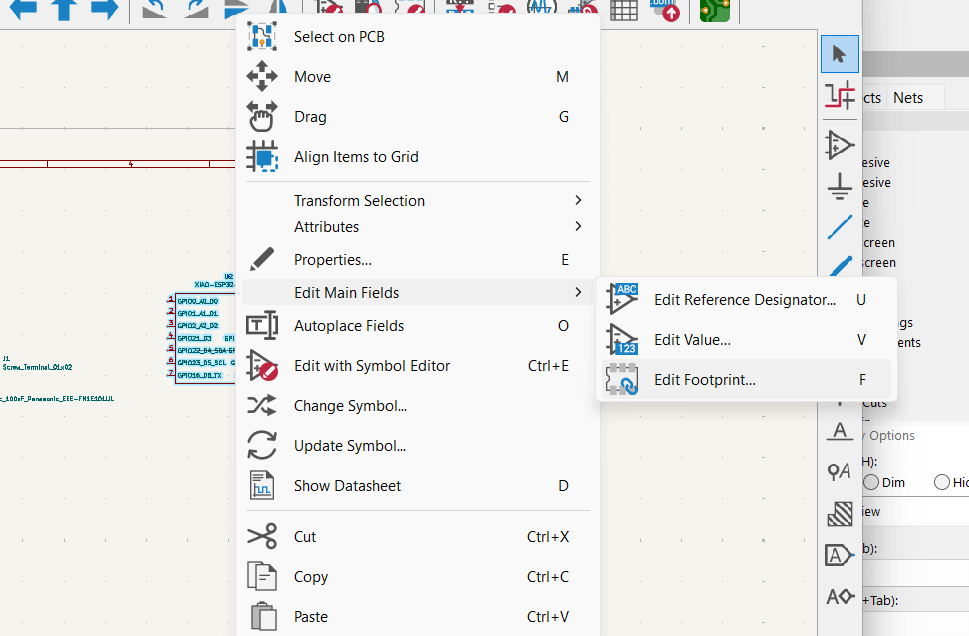Open the PCB editor from the toolbar
This screenshot has height=636, width=969.
click(714, 11)
